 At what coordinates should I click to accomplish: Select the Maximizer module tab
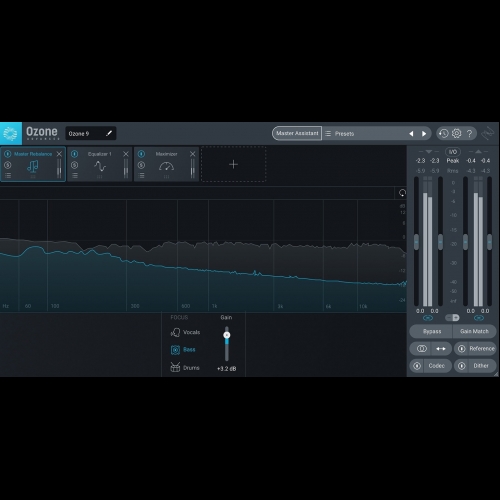[x=166, y=164]
